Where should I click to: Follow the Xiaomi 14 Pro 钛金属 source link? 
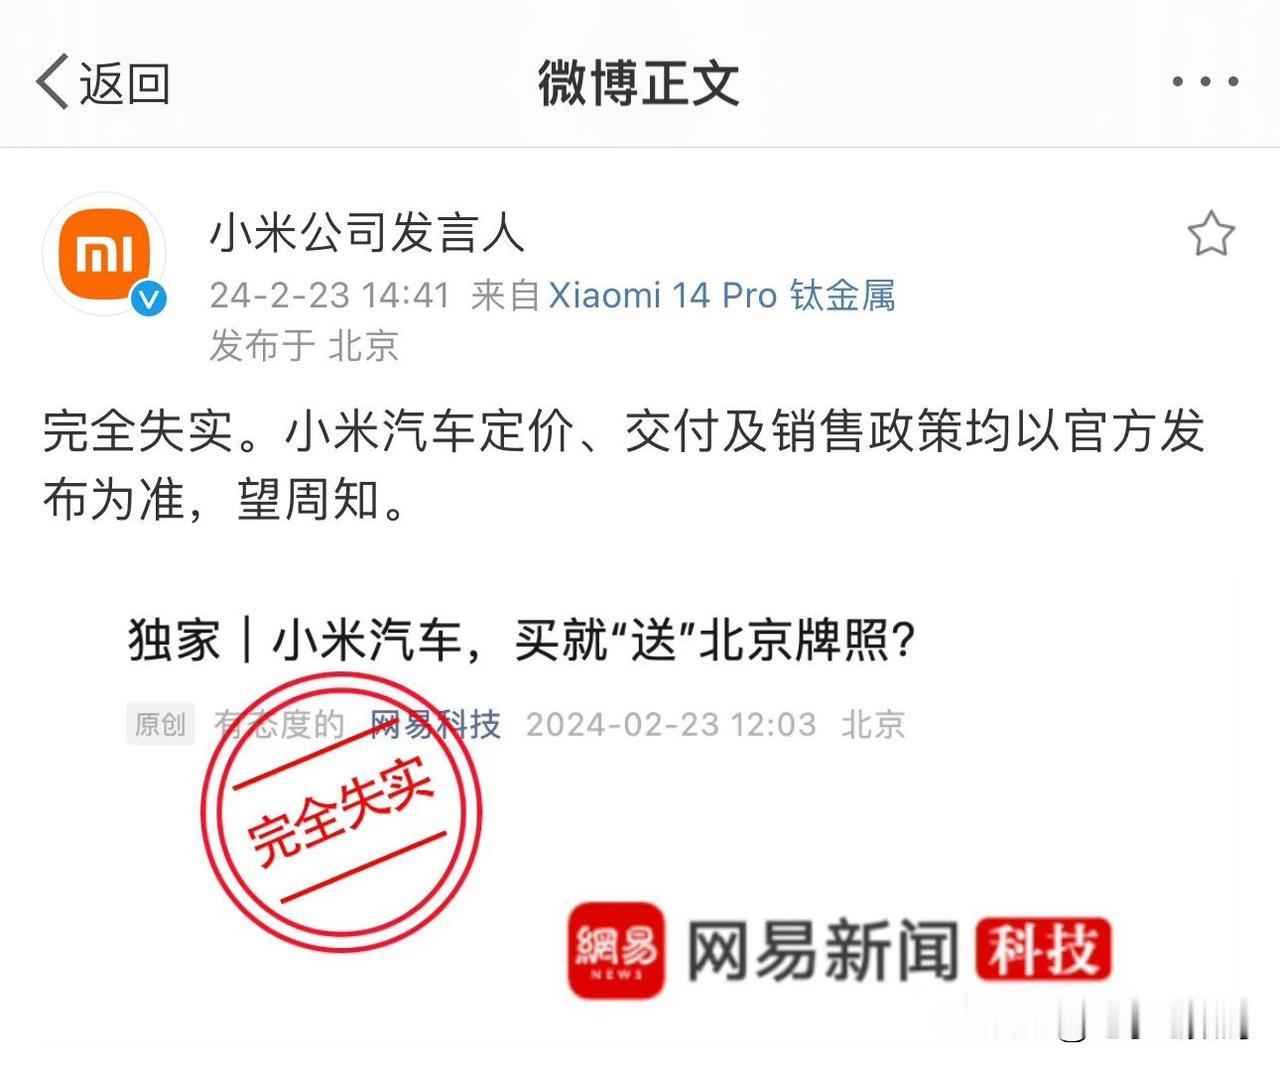pyautogui.click(x=722, y=296)
